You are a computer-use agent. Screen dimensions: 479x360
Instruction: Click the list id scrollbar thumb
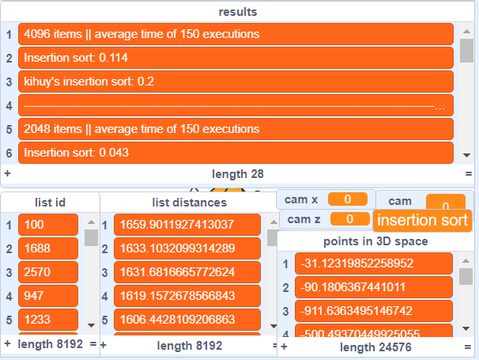tap(91, 238)
